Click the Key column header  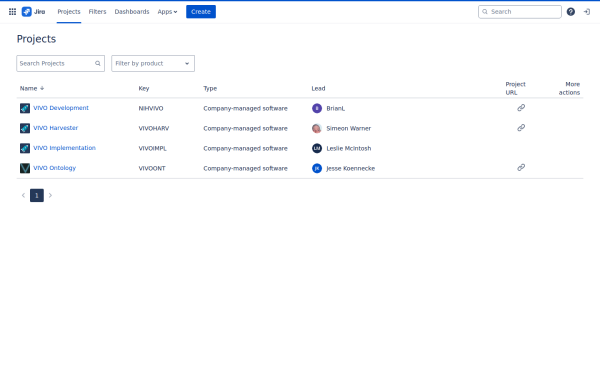pos(144,88)
